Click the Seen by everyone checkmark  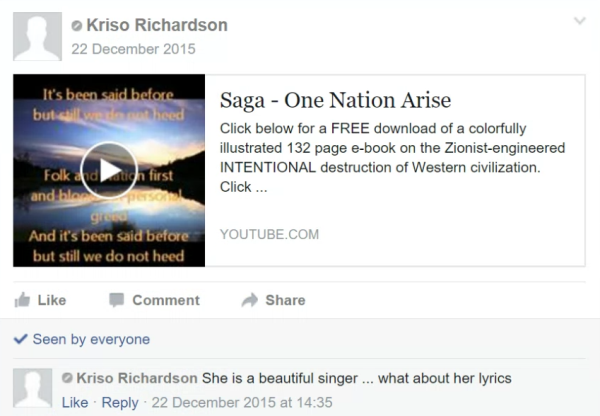20,339
